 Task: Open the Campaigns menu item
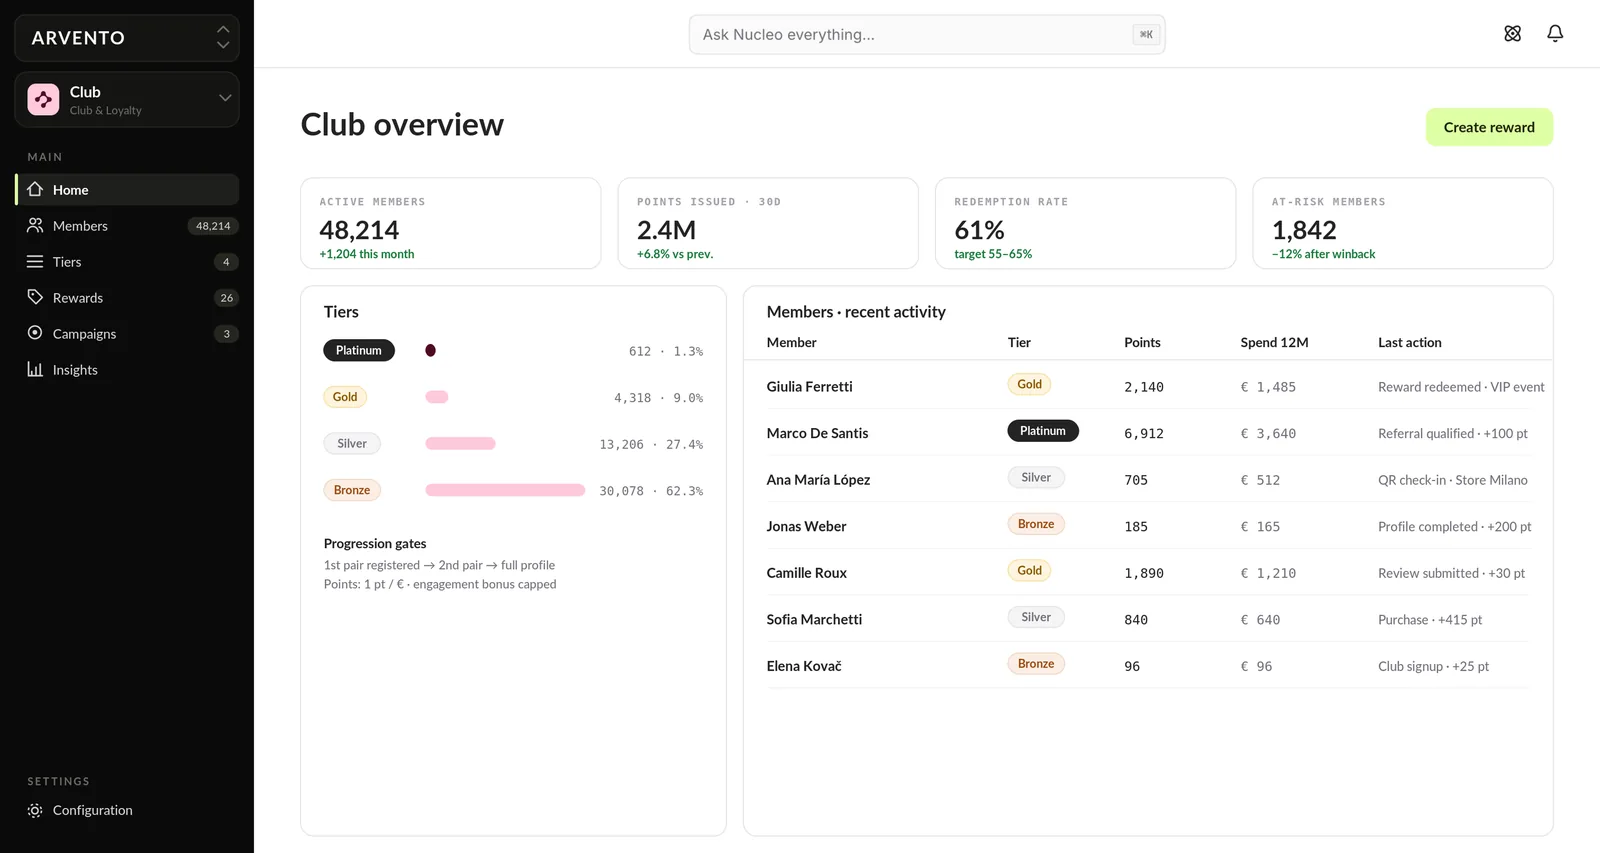tap(127, 333)
